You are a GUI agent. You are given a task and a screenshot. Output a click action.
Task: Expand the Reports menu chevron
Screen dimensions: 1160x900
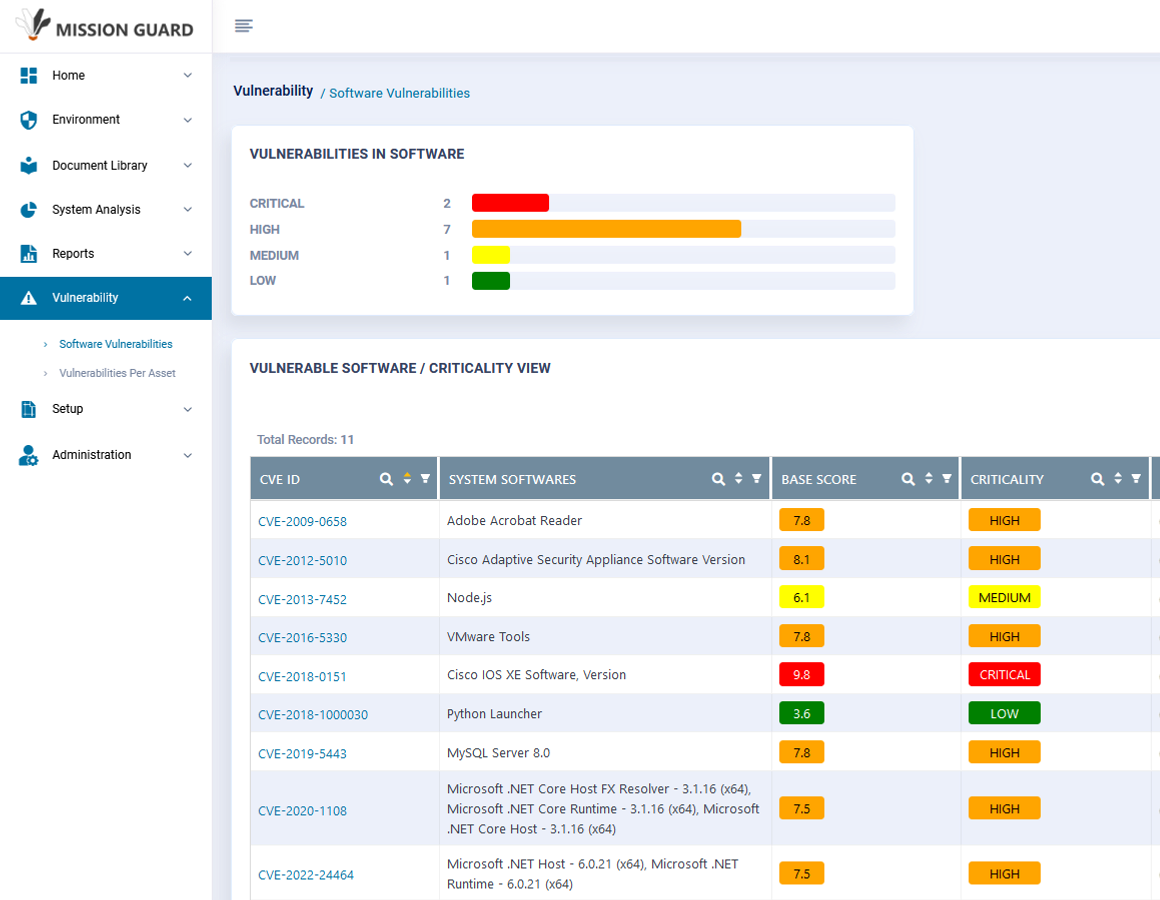188,254
